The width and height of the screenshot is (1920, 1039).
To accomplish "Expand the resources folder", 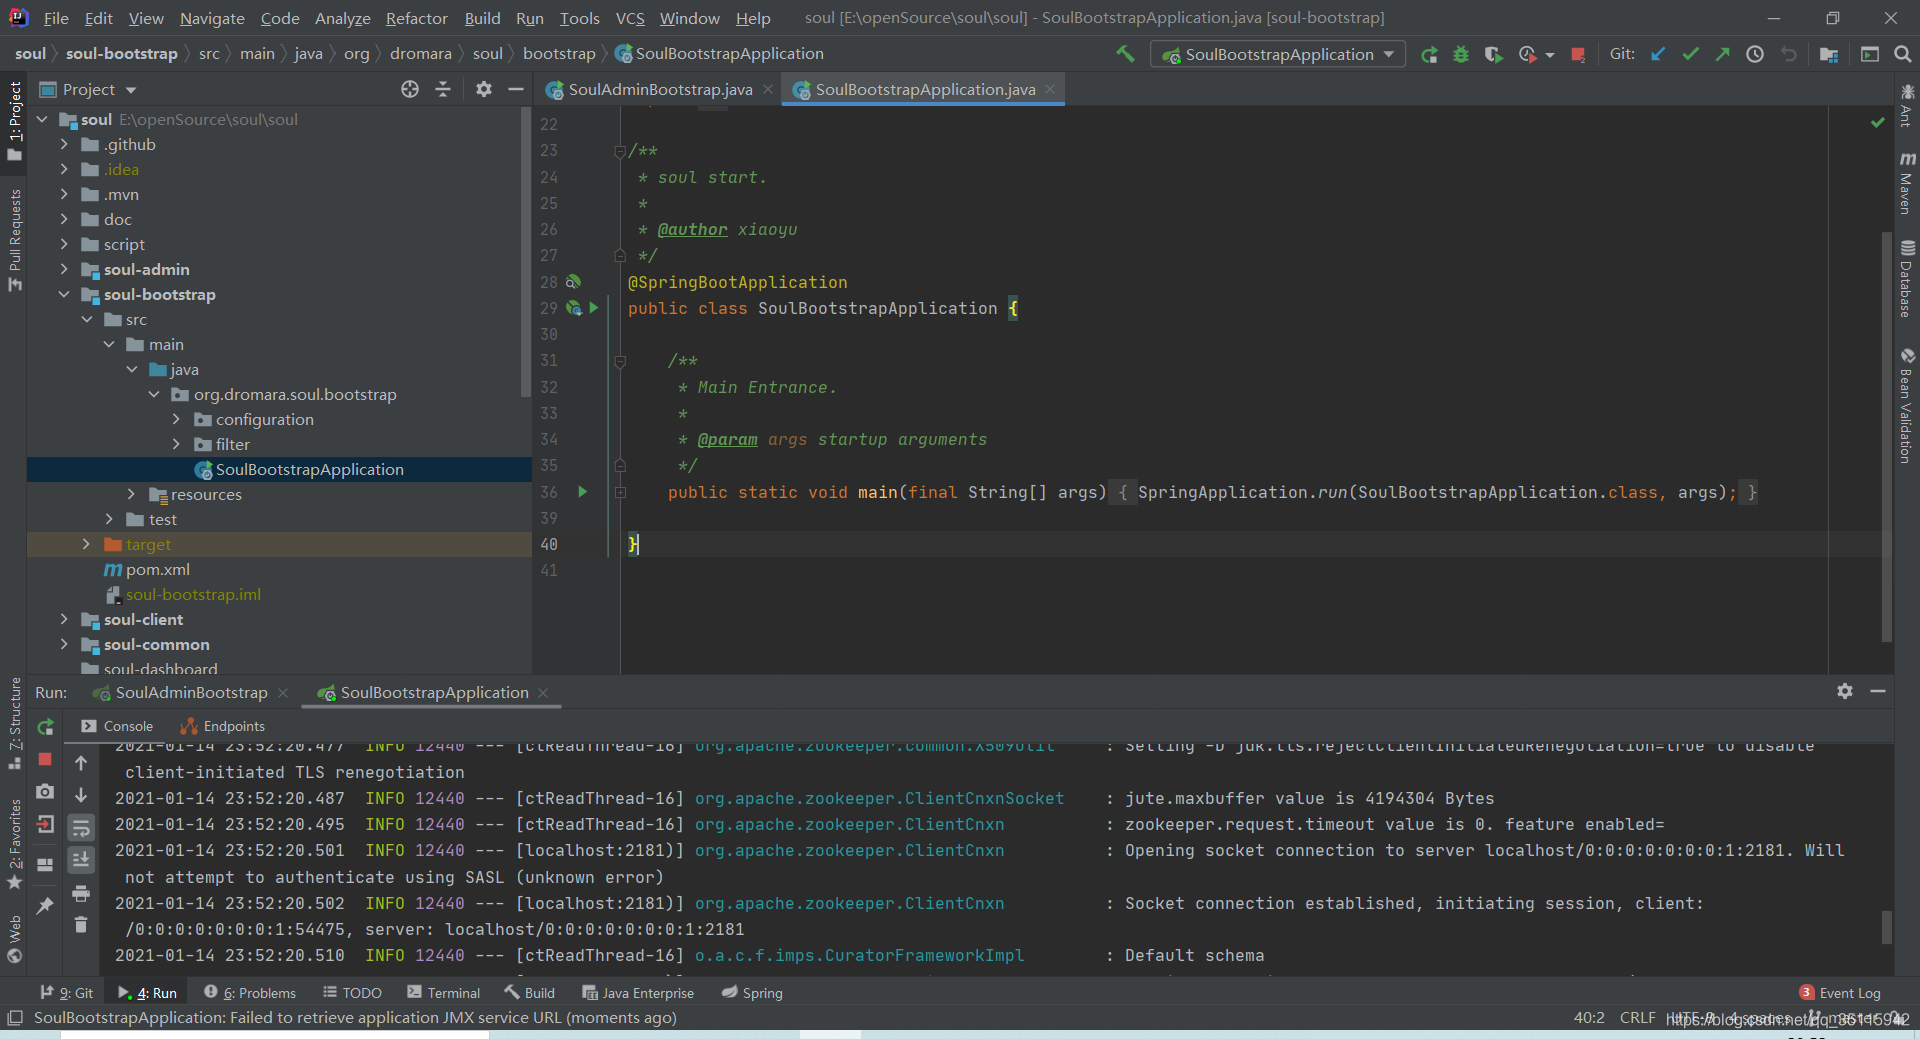I will pyautogui.click(x=131, y=494).
